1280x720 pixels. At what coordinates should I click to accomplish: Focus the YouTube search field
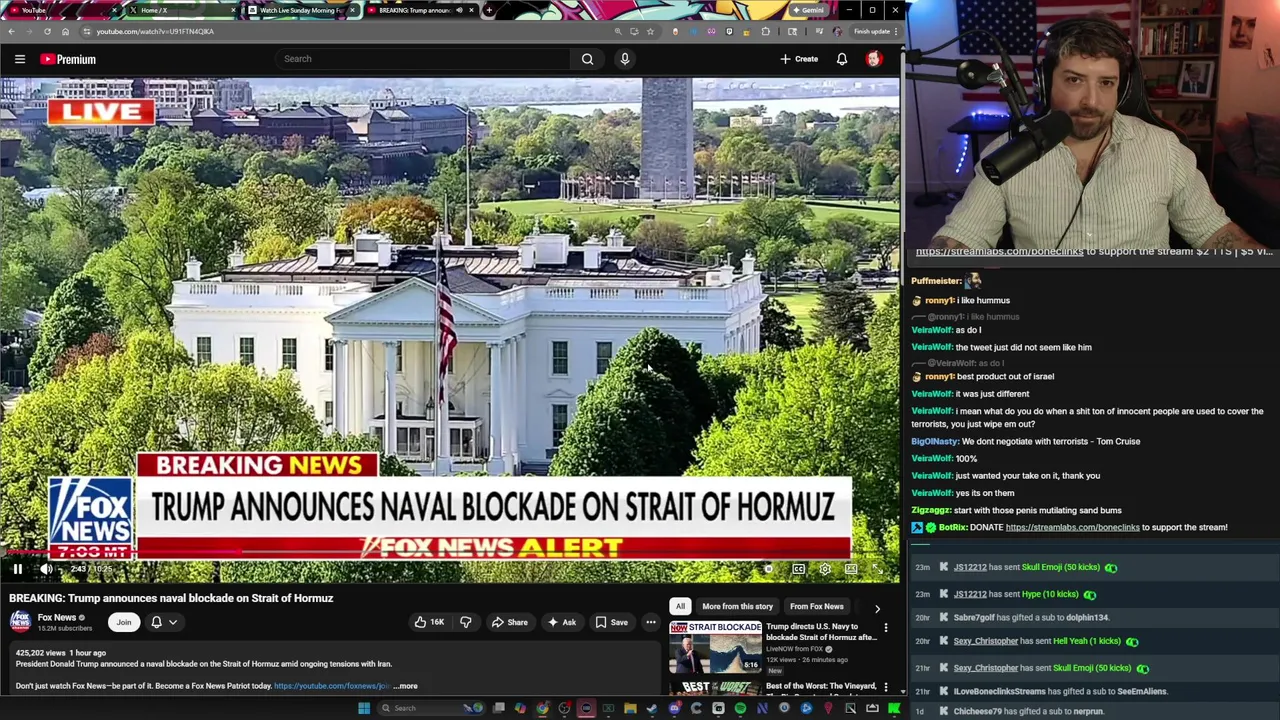tap(425, 59)
